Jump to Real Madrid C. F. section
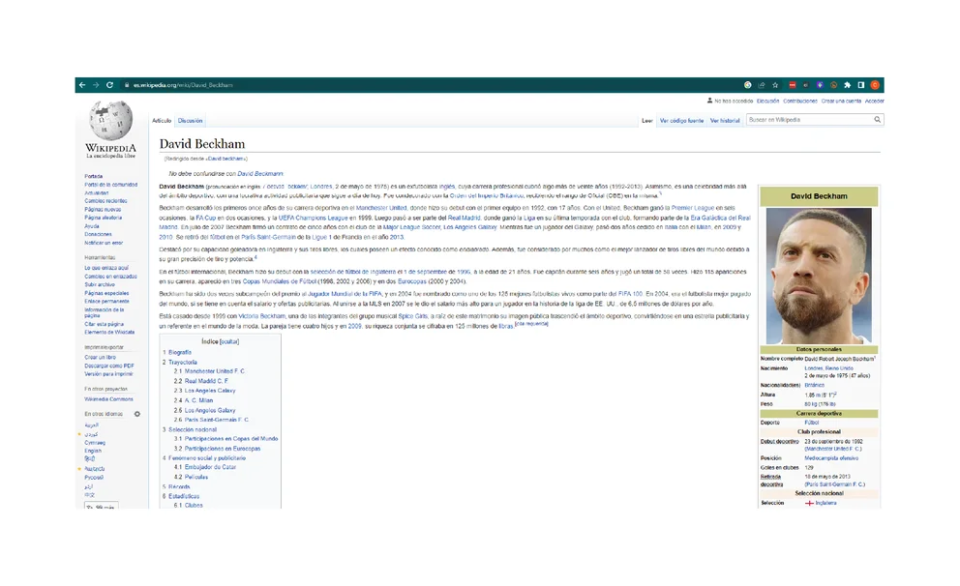The image size is (960, 586). pyautogui.click(x=206, y=381)
